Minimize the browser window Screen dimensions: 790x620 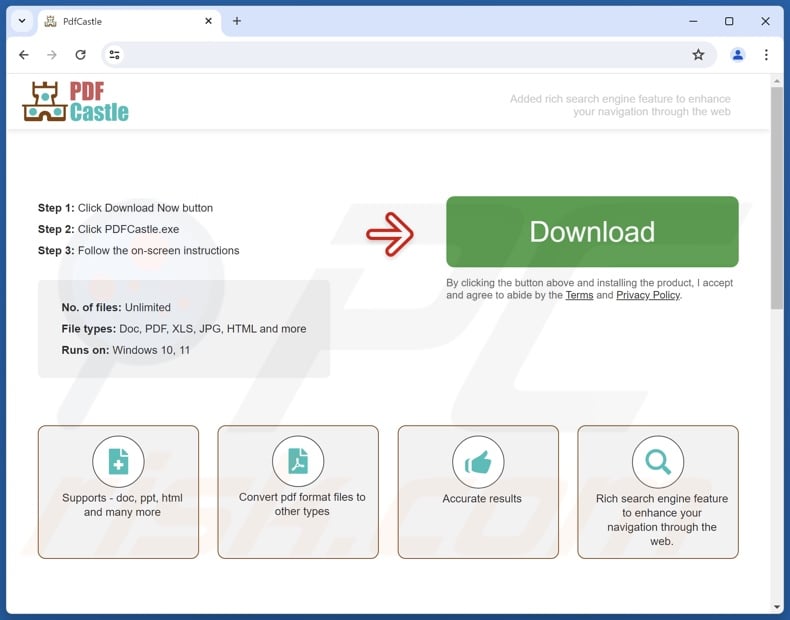pyautogui.click(x=693, y=21)
